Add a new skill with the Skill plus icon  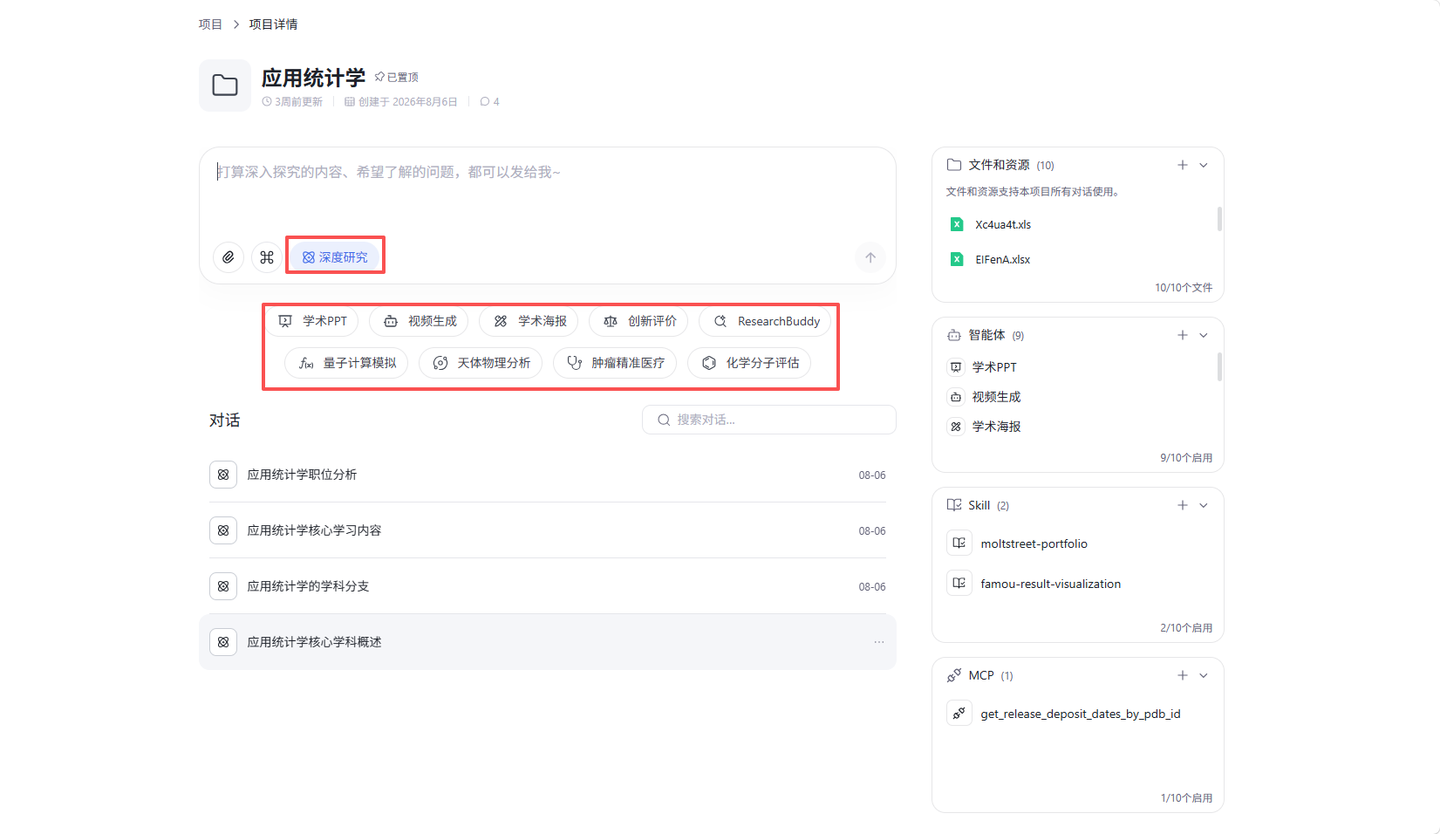coord(1182,505)
